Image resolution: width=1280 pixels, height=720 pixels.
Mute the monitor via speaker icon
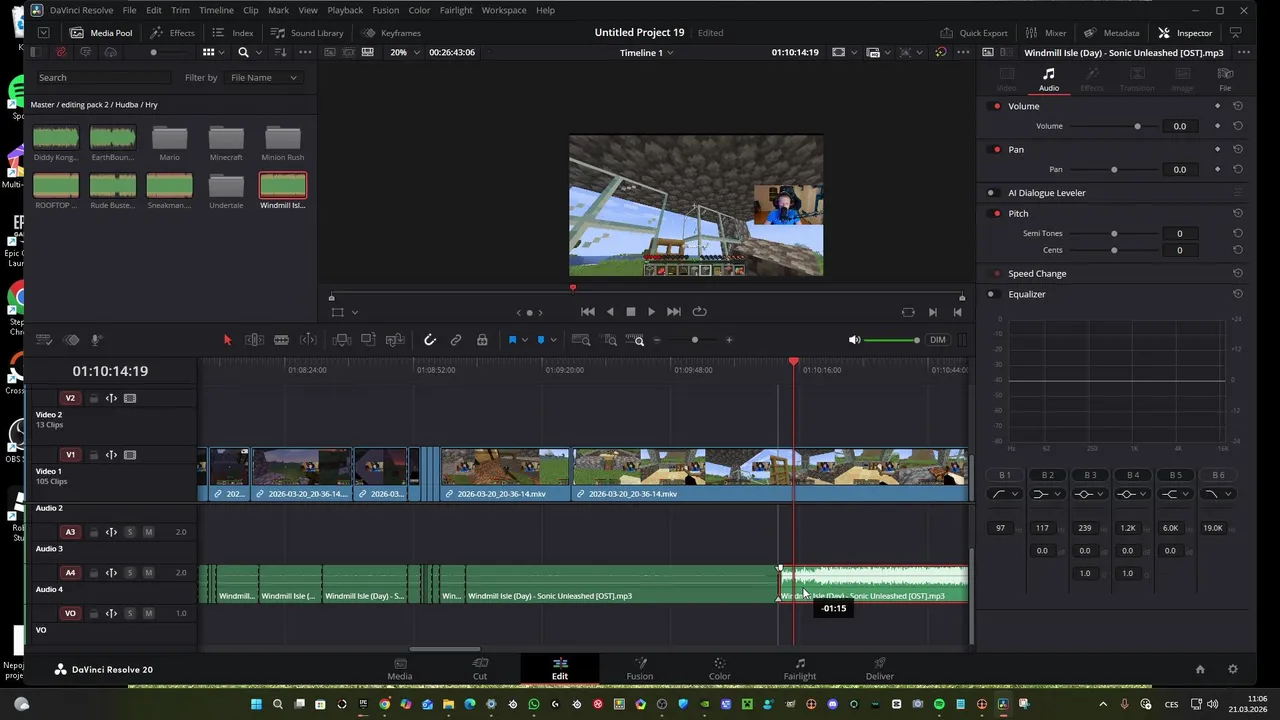(x=854, y=340)
